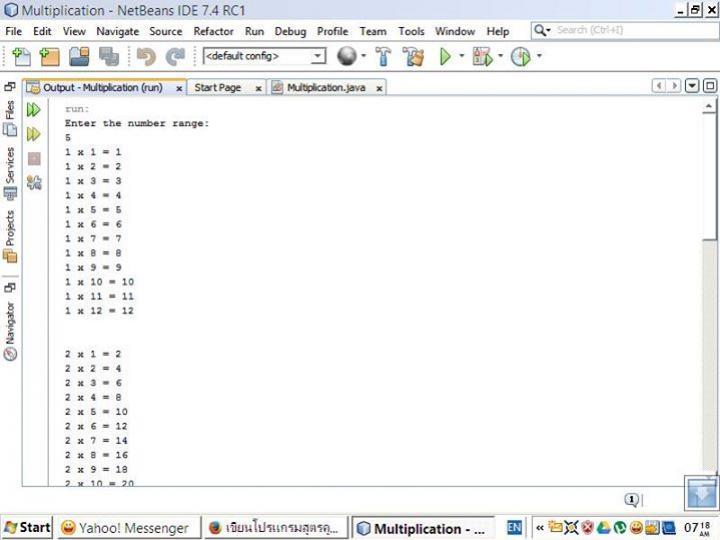The width and height of the screenshot is (720, 540).
Task: Click the EN language indicator
Action: [514, 527]
